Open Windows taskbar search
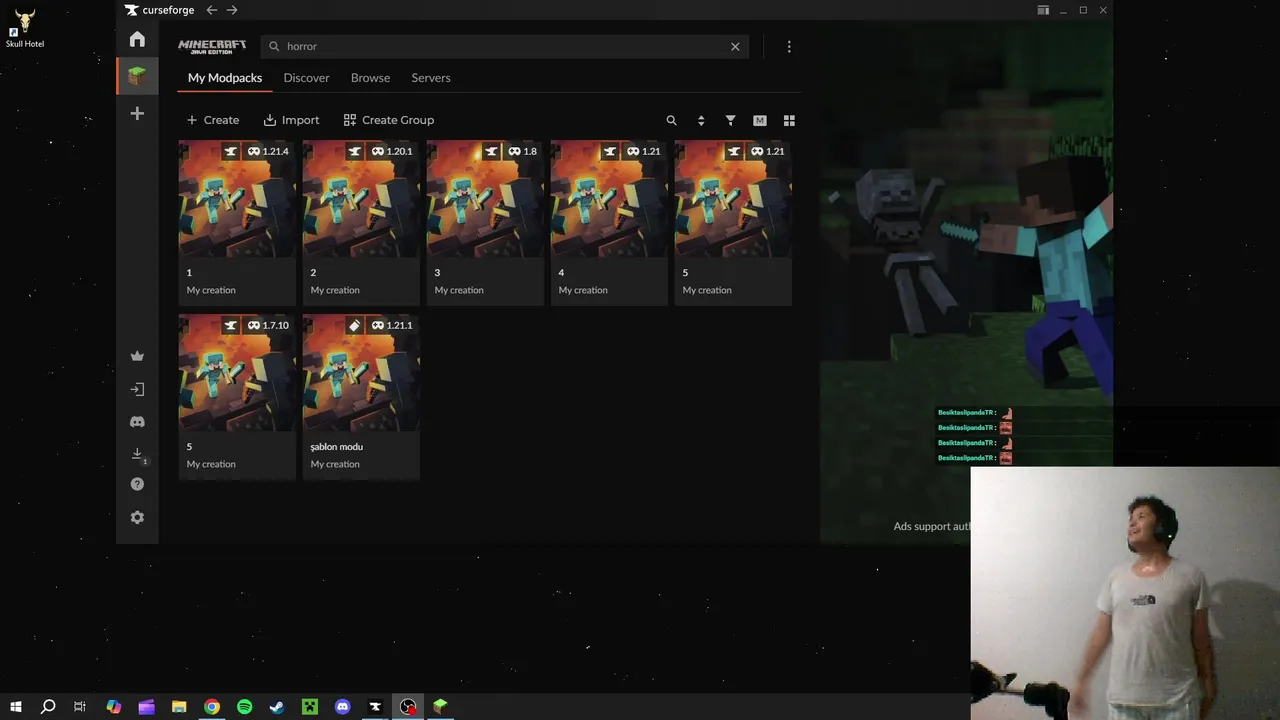1280x720 pixels. tap(48, 707)
